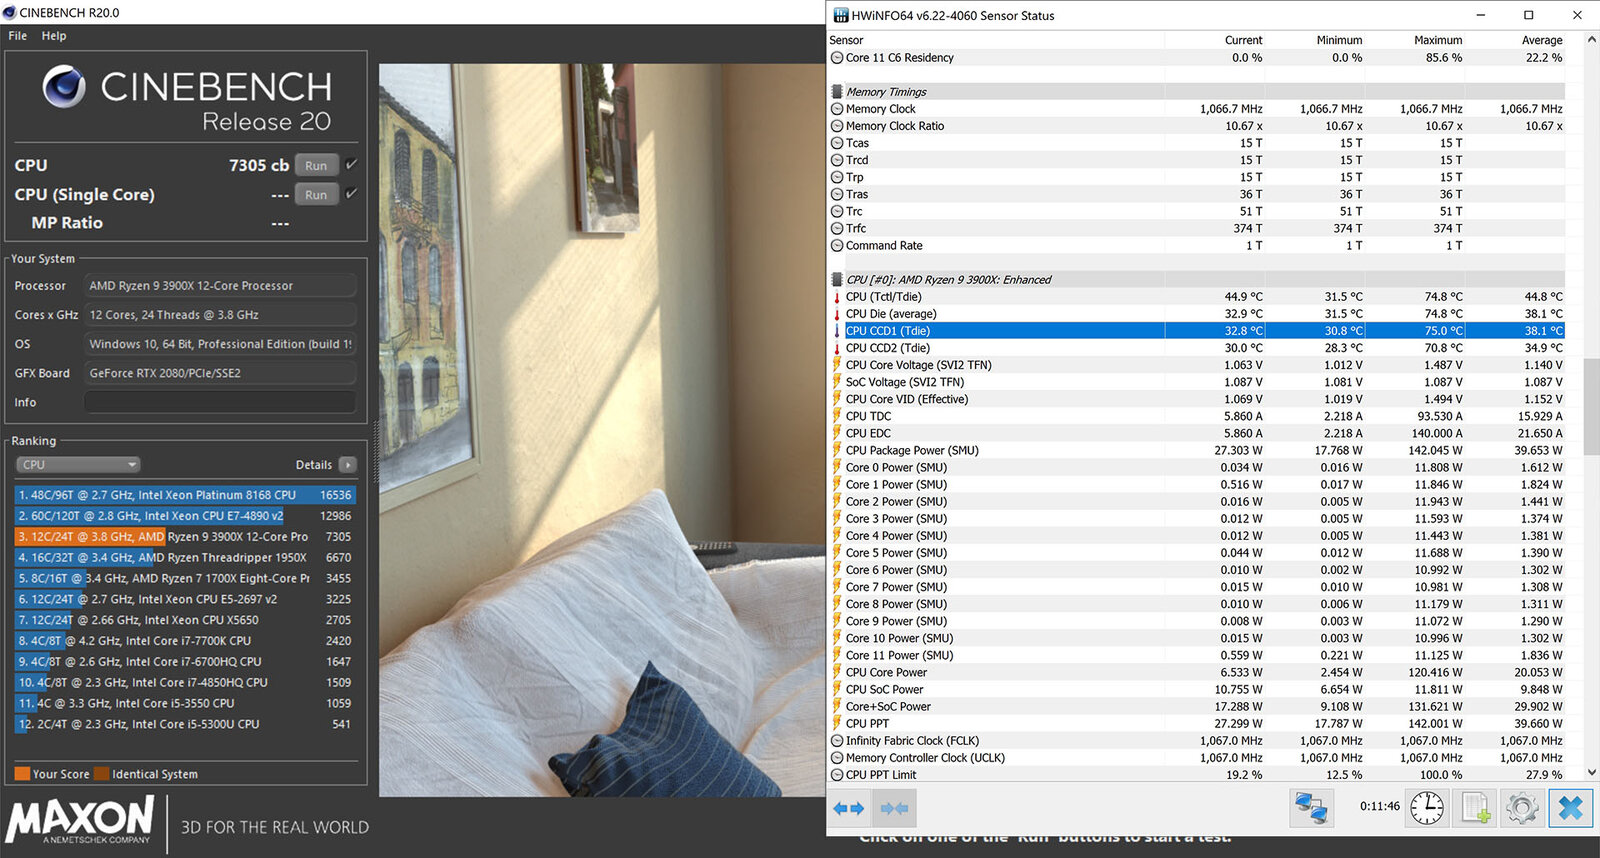Reset the elapsed timer with the clock icon
This screenshot has width=1600, height=858.
[x=1427, y=808]
